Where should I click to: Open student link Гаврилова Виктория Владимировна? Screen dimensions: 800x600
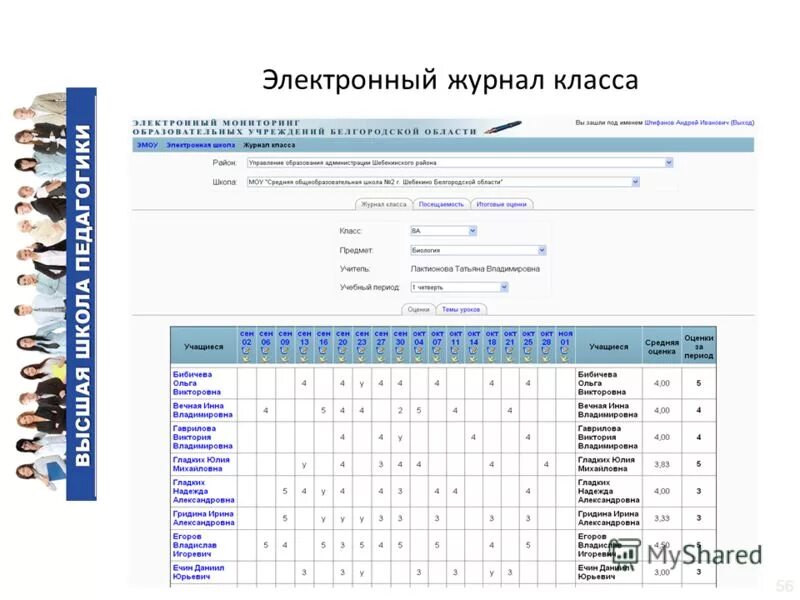point(202,437)
